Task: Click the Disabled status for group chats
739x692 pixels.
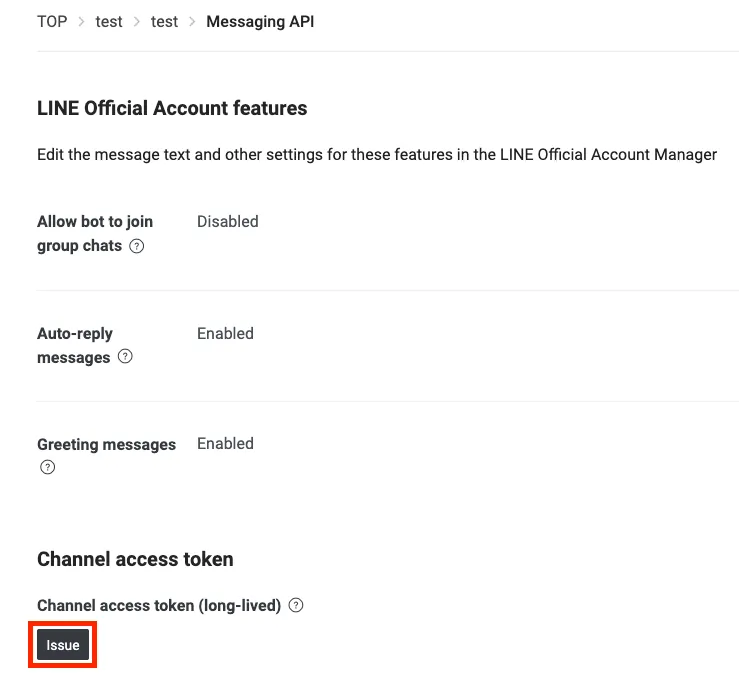Action: click(x=227, y=221)
